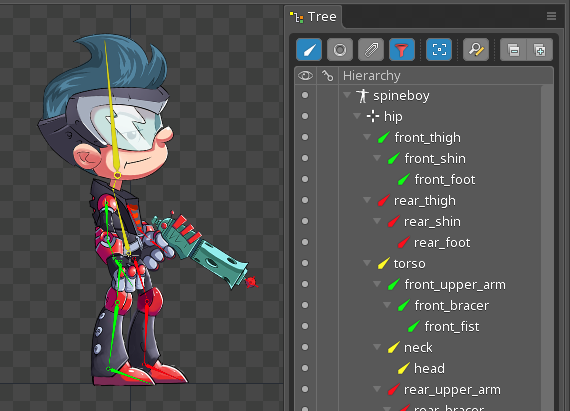The image size is (570, 411).
Task: Click the tree panel vertical scrollbar
Action: click(x=547, y=247)
